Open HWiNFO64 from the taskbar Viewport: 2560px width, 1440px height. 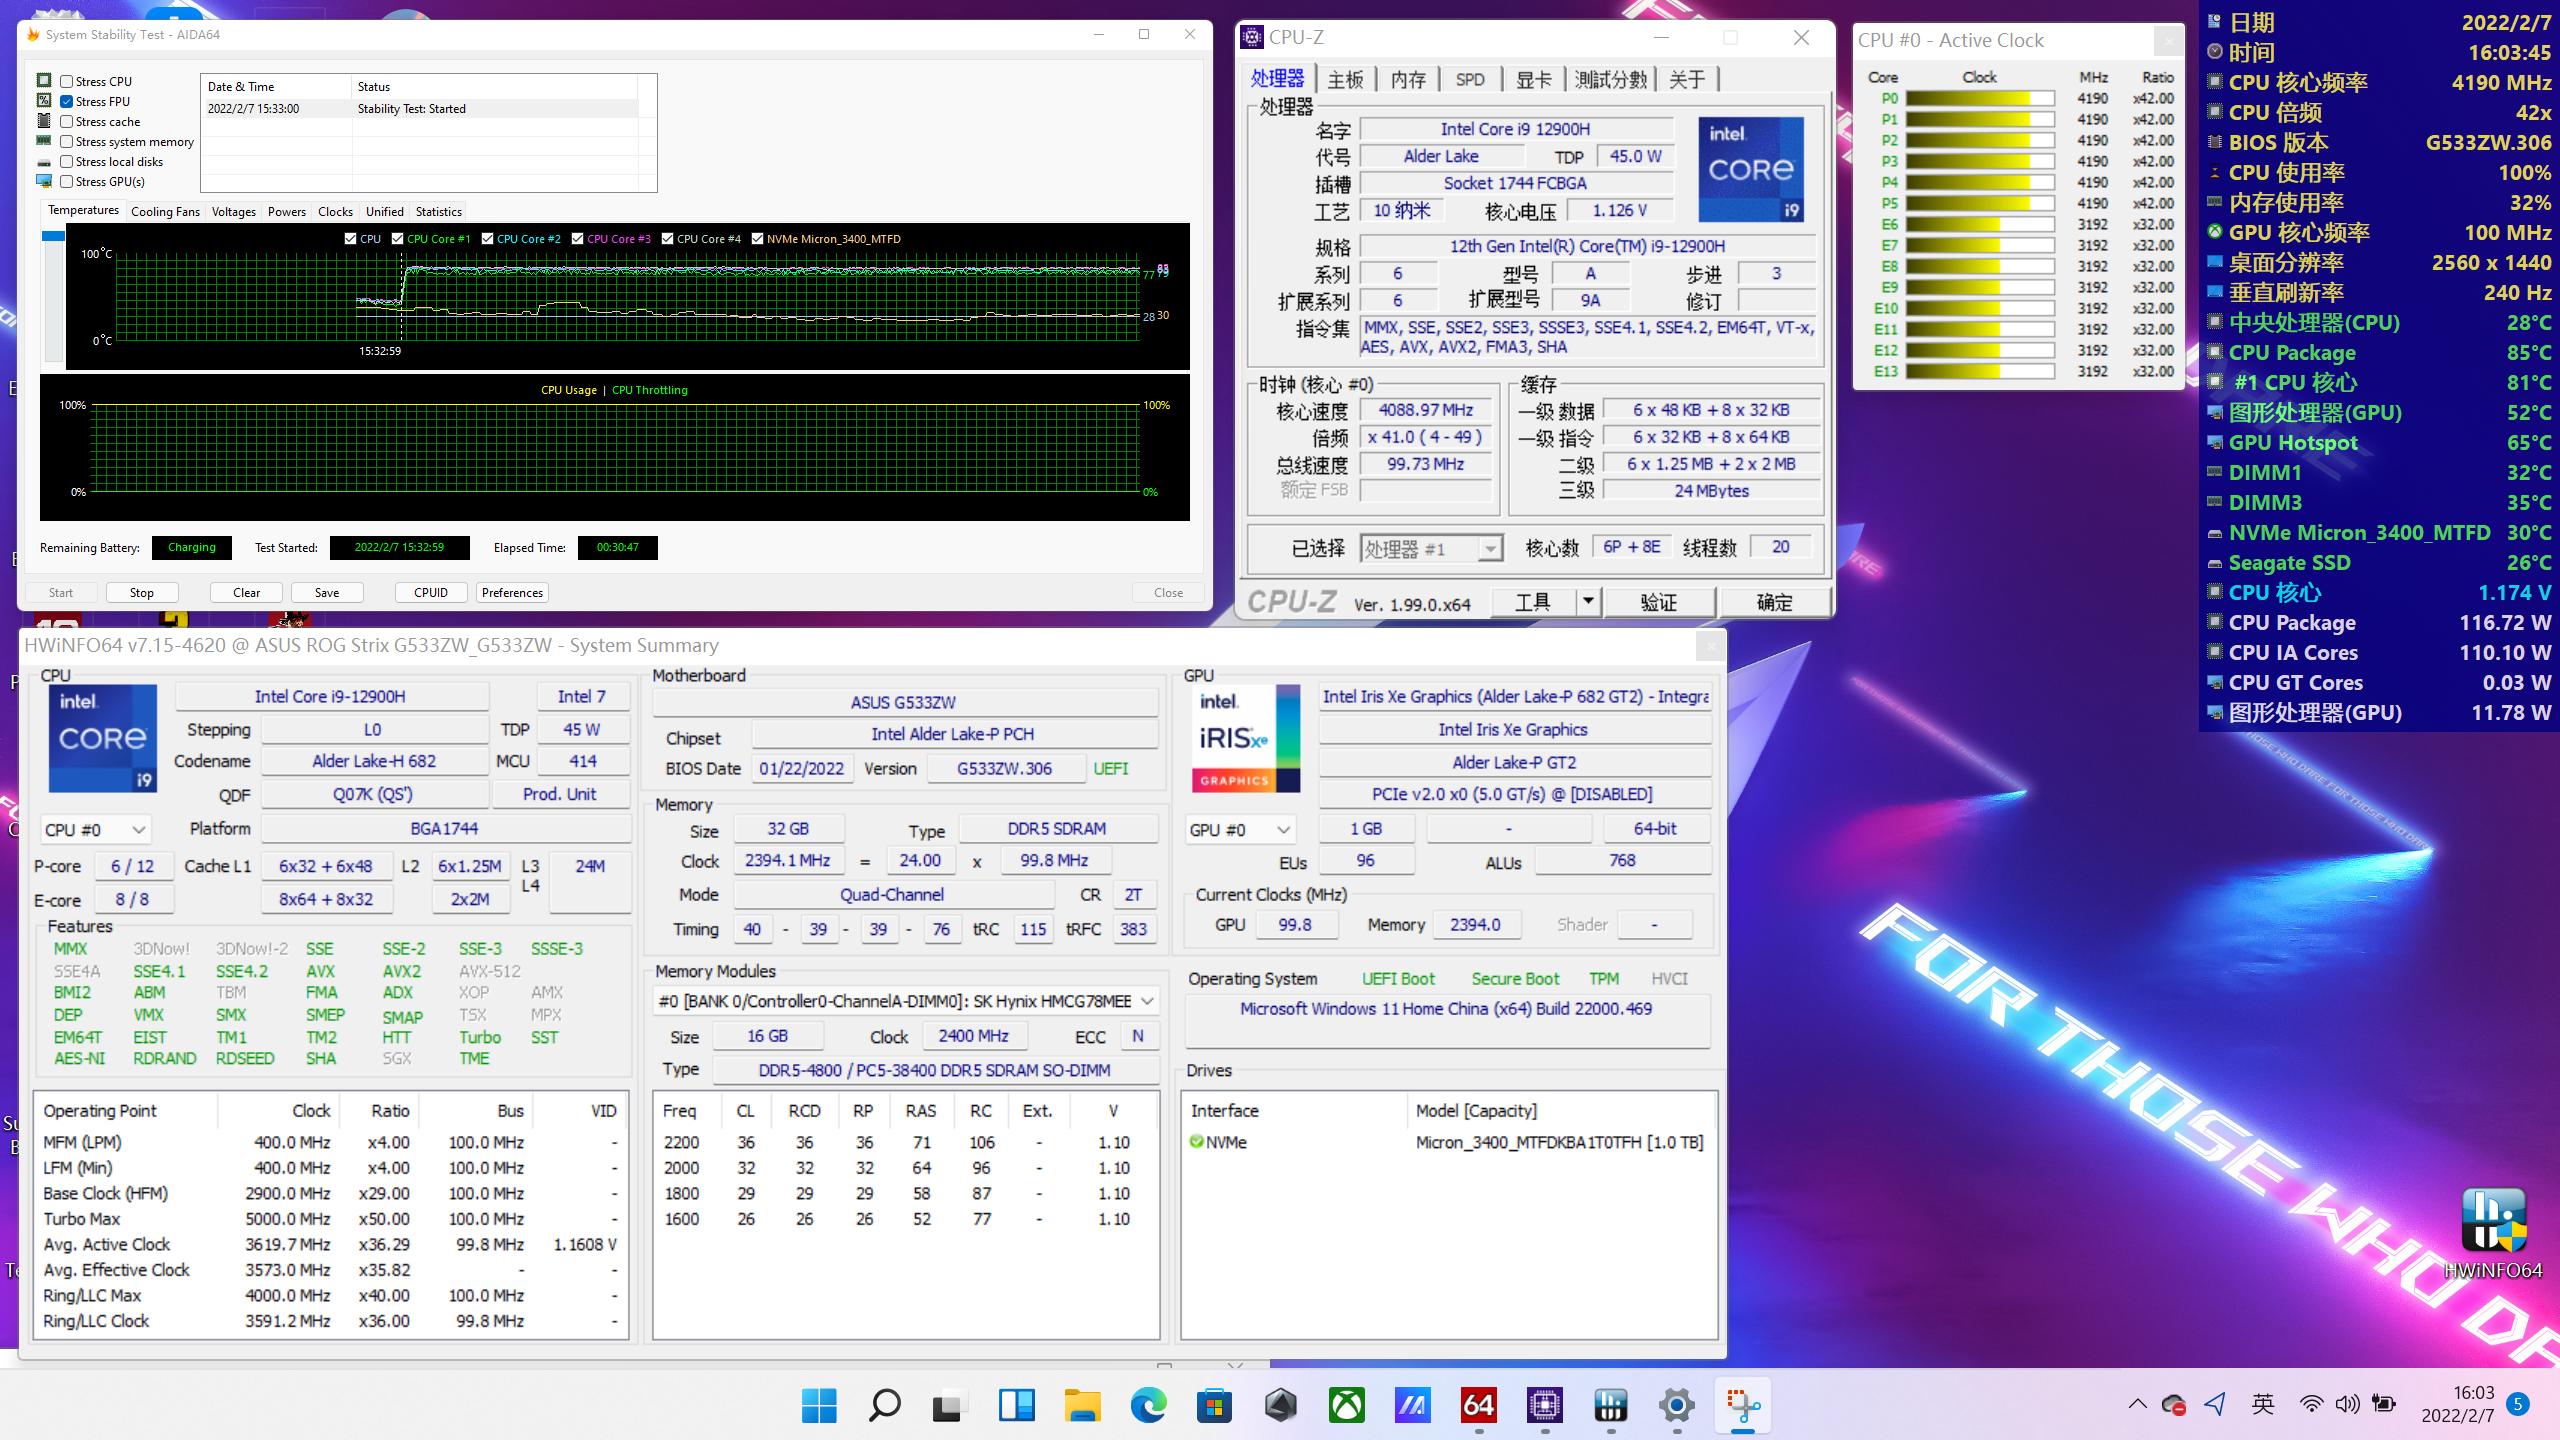point(1610,1405)
